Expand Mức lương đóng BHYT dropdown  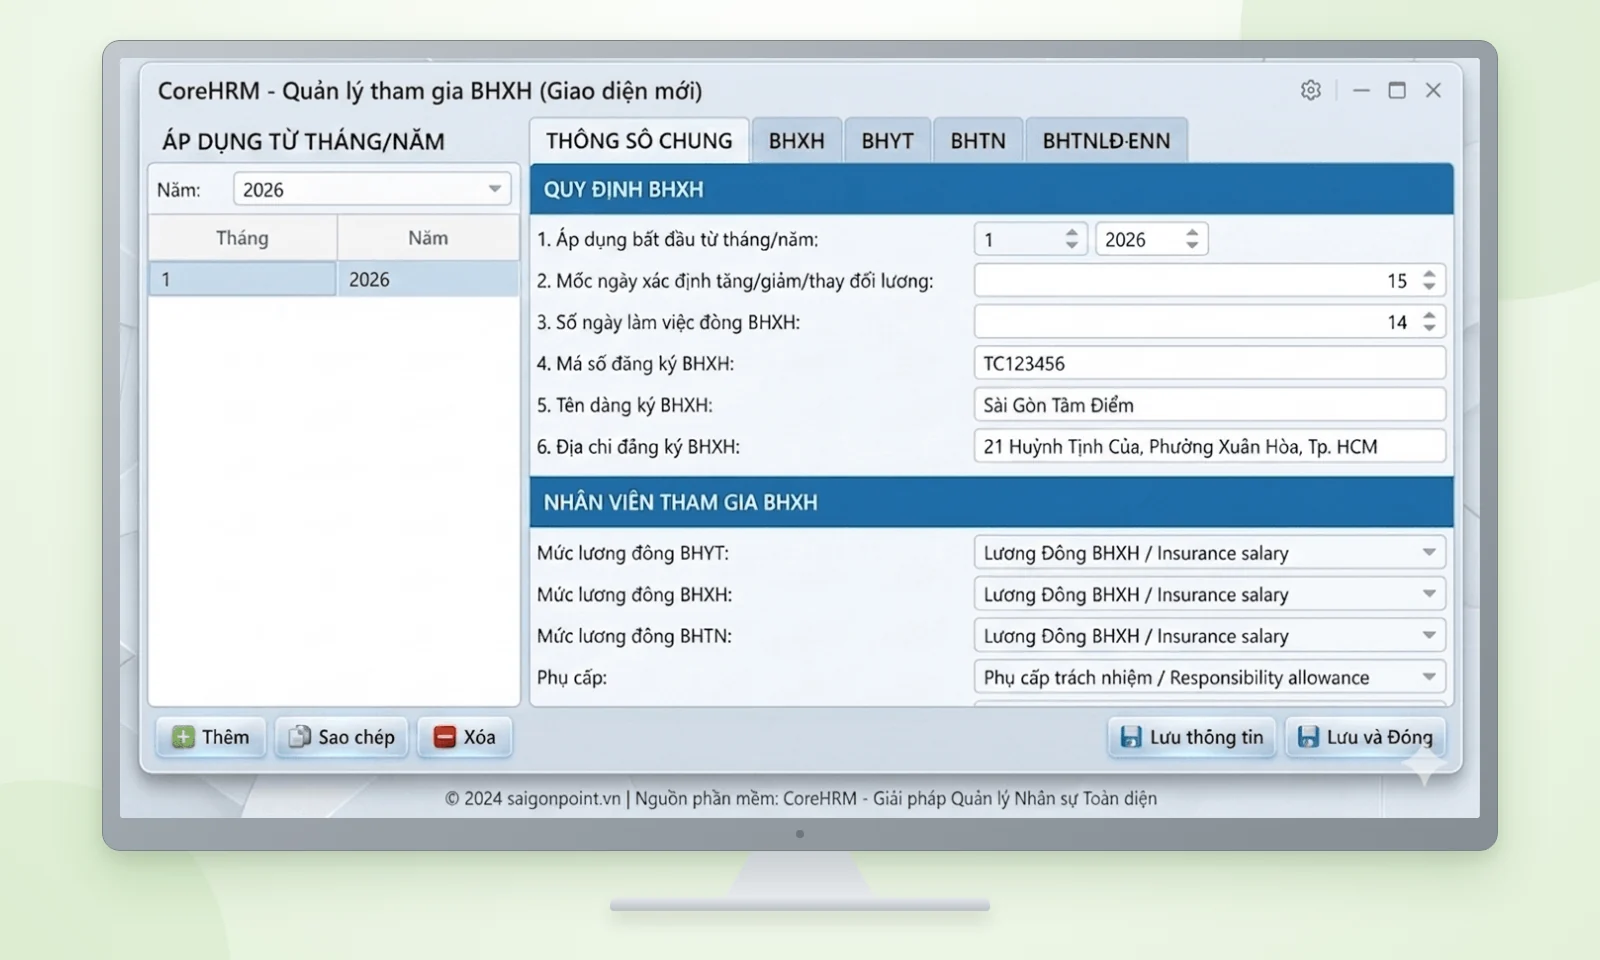(x=1210, y=553)
